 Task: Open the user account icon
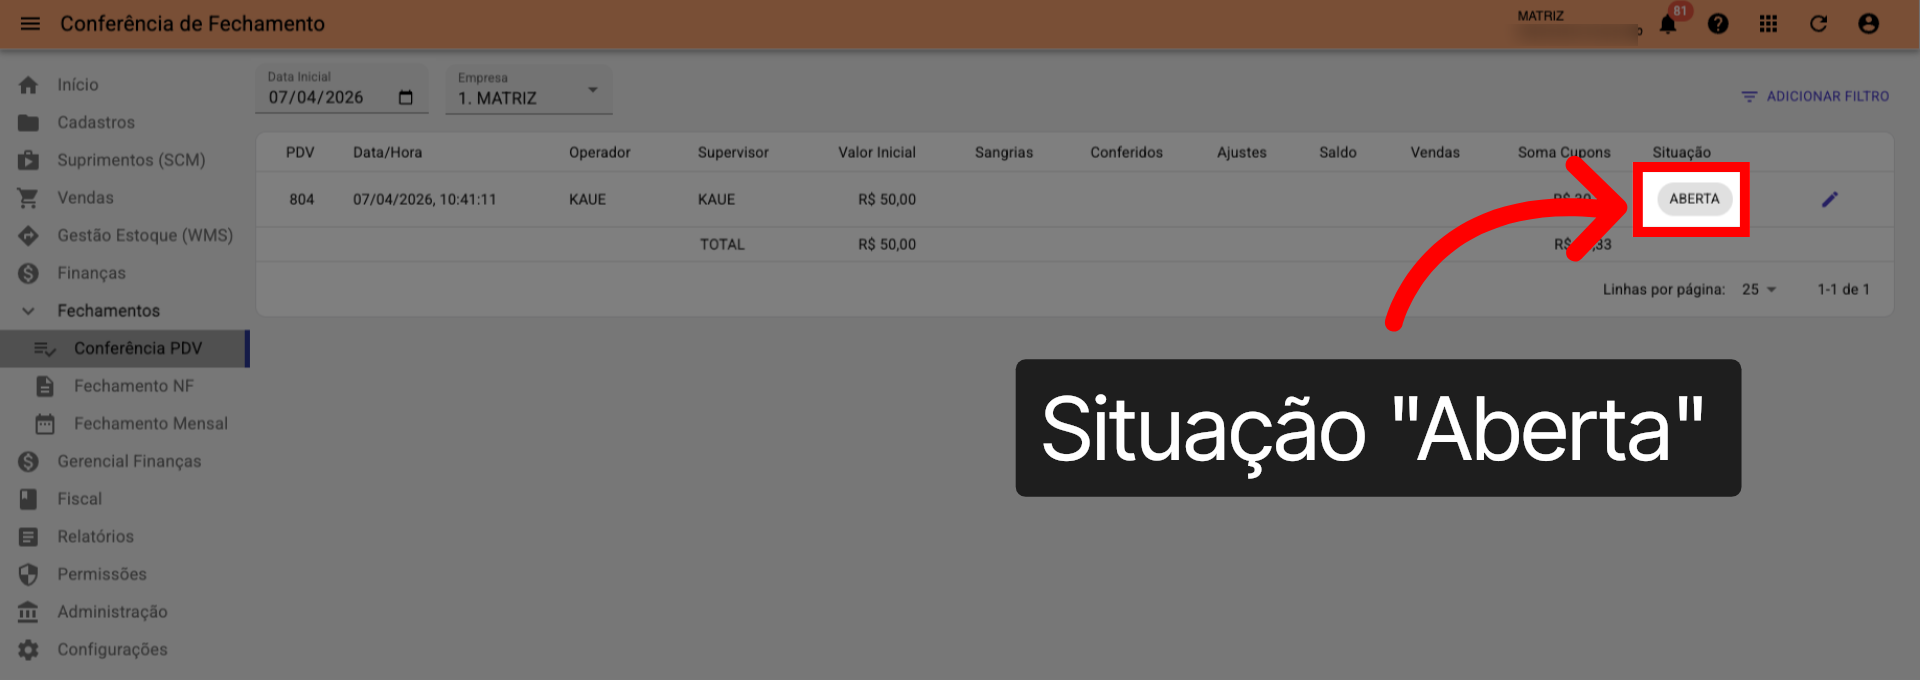click(x=1868, y=24)
